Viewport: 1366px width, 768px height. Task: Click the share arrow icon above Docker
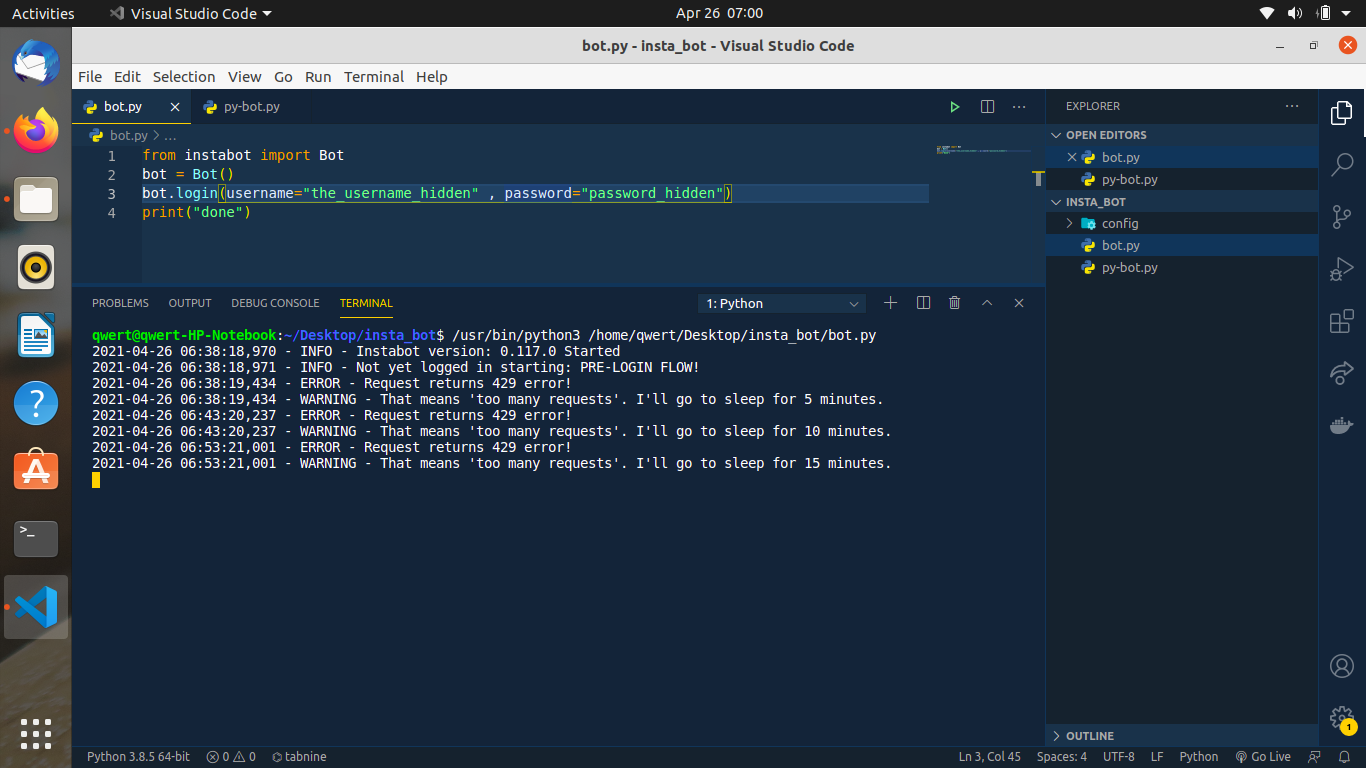pyautogui.click(x=1342, y=373)
